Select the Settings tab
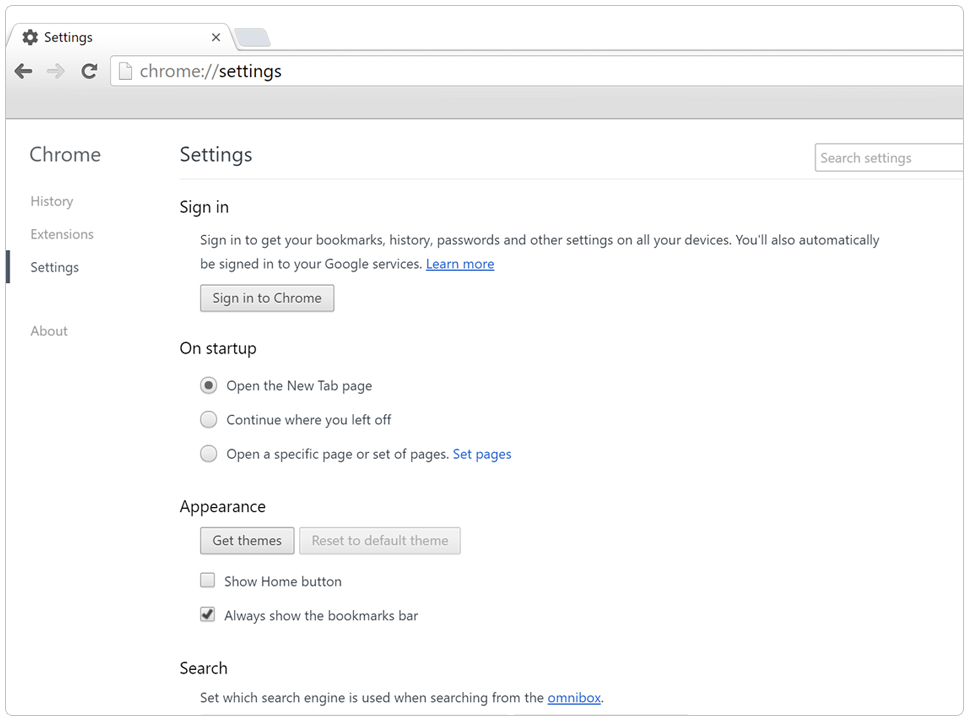This screenshot has height=722, width=970. 110,37
